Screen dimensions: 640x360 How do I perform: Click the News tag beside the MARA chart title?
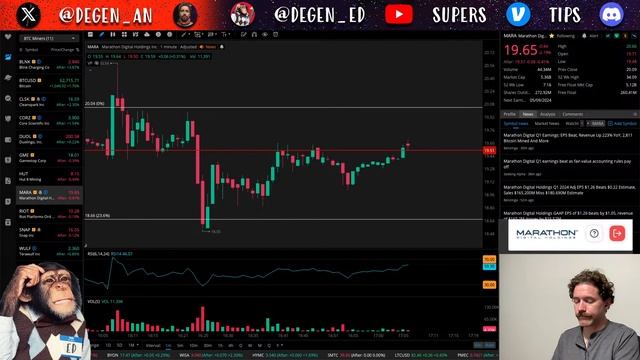[x=209, y=47]
